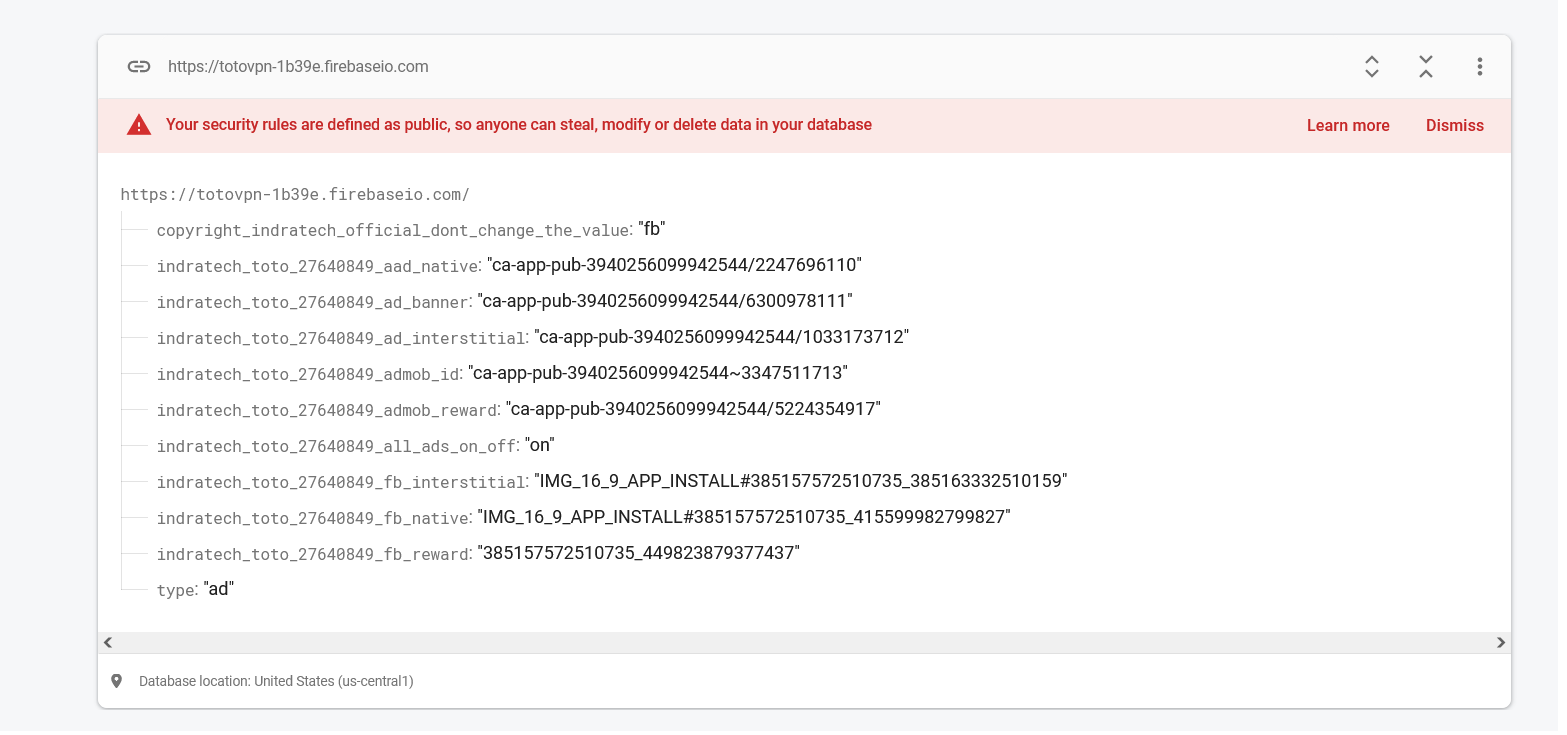The width and height of the screenshot is (1567, 735).
Task: Click the "ad" value of type
Action: point(219,589)
